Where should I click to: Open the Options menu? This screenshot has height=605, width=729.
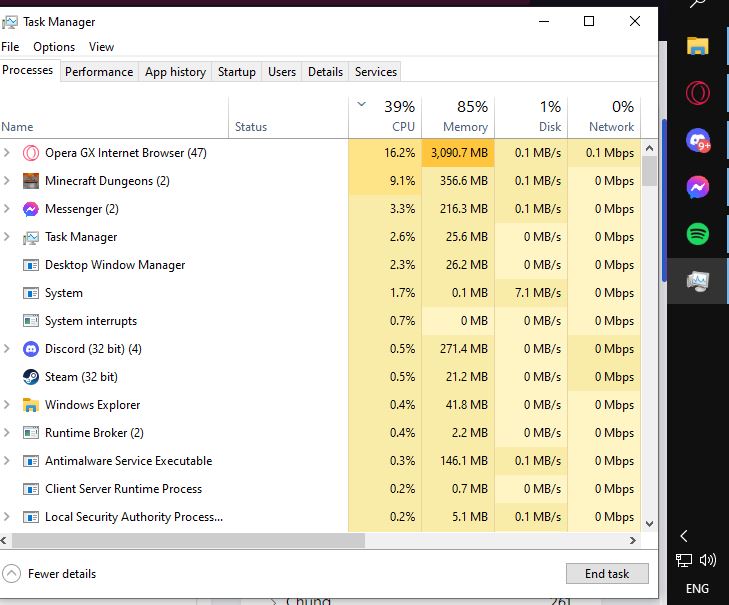pos(54,47)
